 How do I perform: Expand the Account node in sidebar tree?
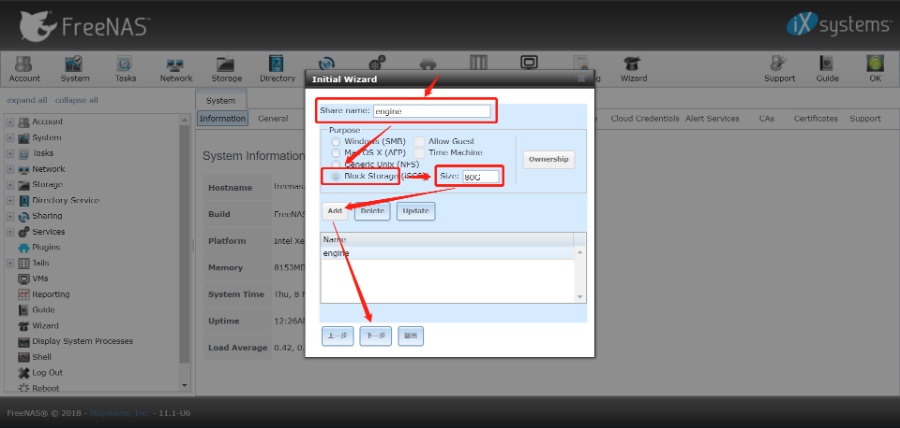(x=10, y=122)
